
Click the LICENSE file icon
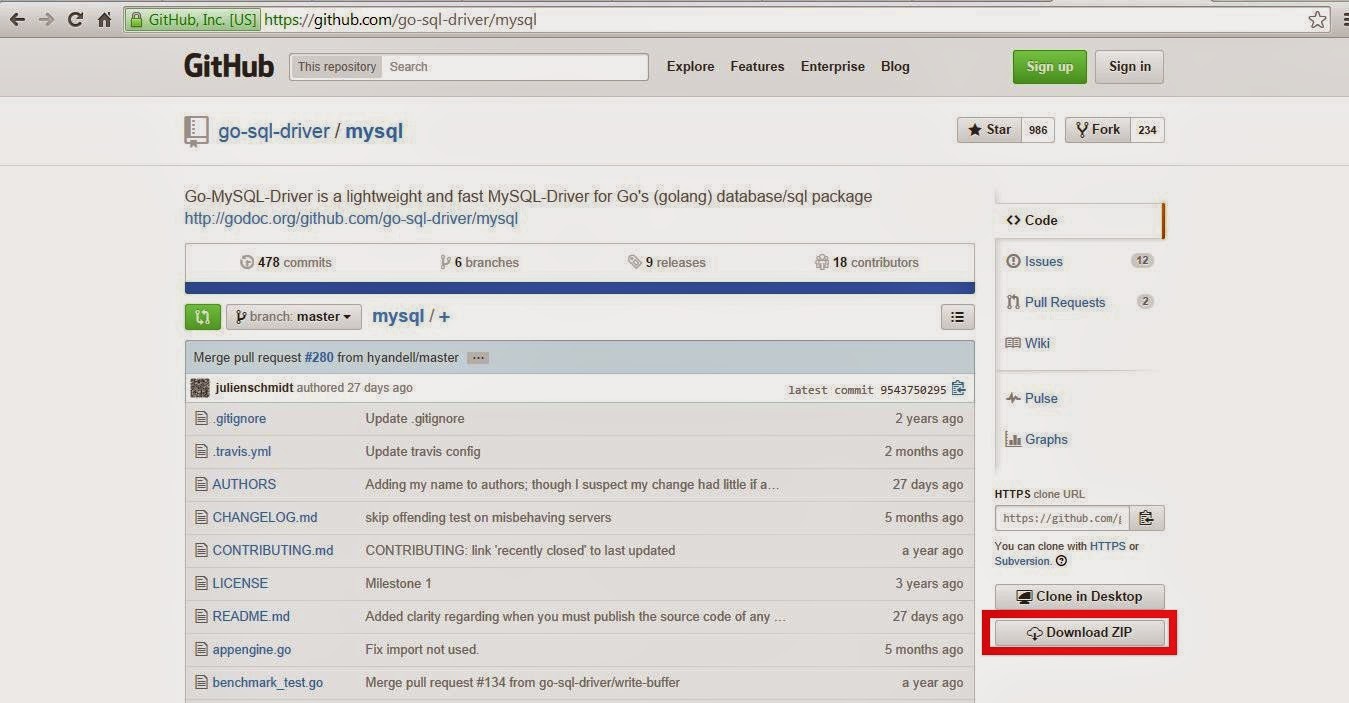pyautogui.click(x=201, y=584)
